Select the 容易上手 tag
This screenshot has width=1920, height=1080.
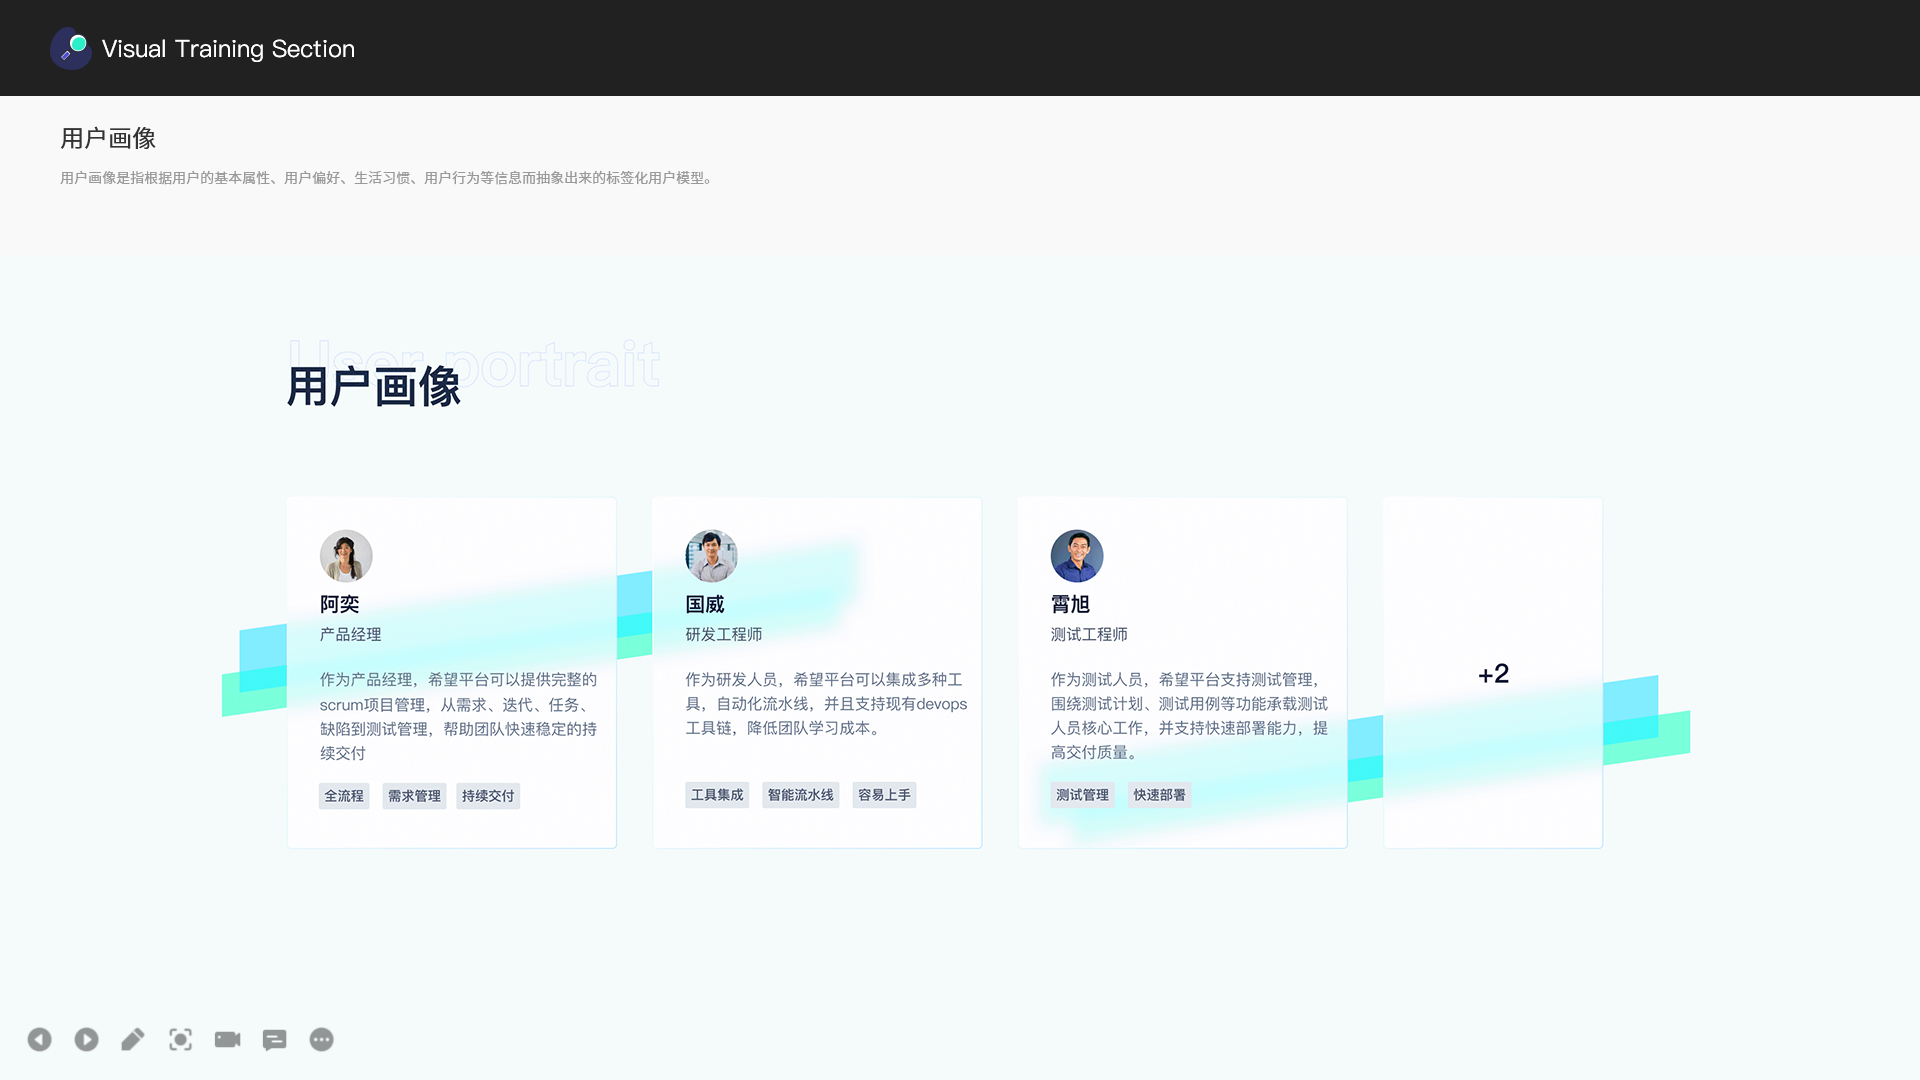point(885,795)
